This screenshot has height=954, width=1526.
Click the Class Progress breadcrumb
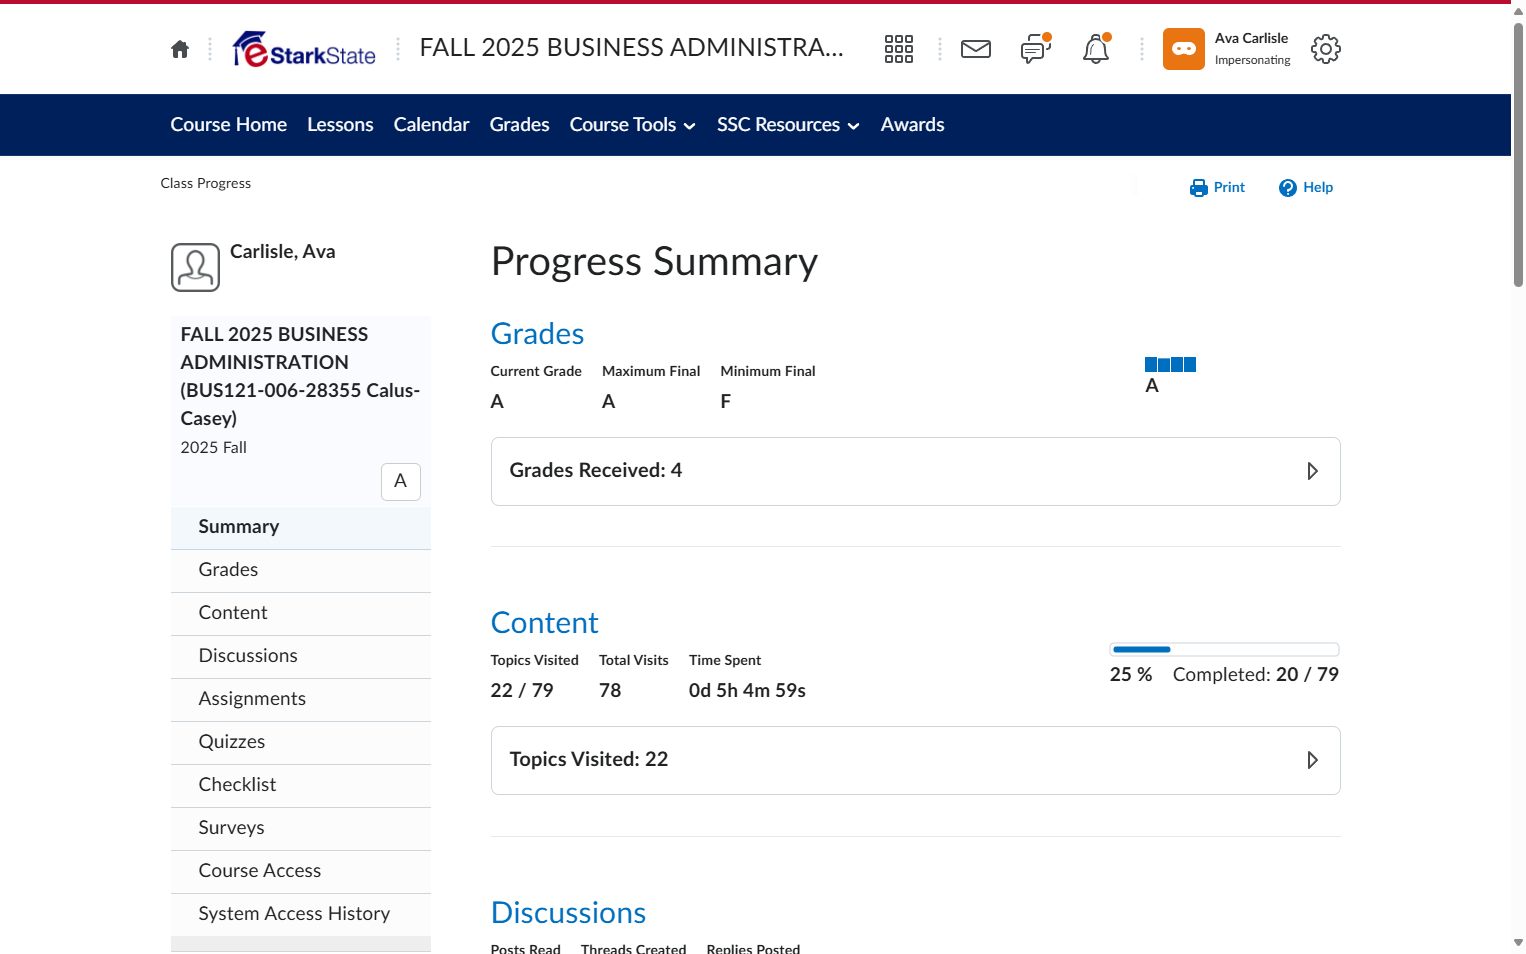coord(205,183)
